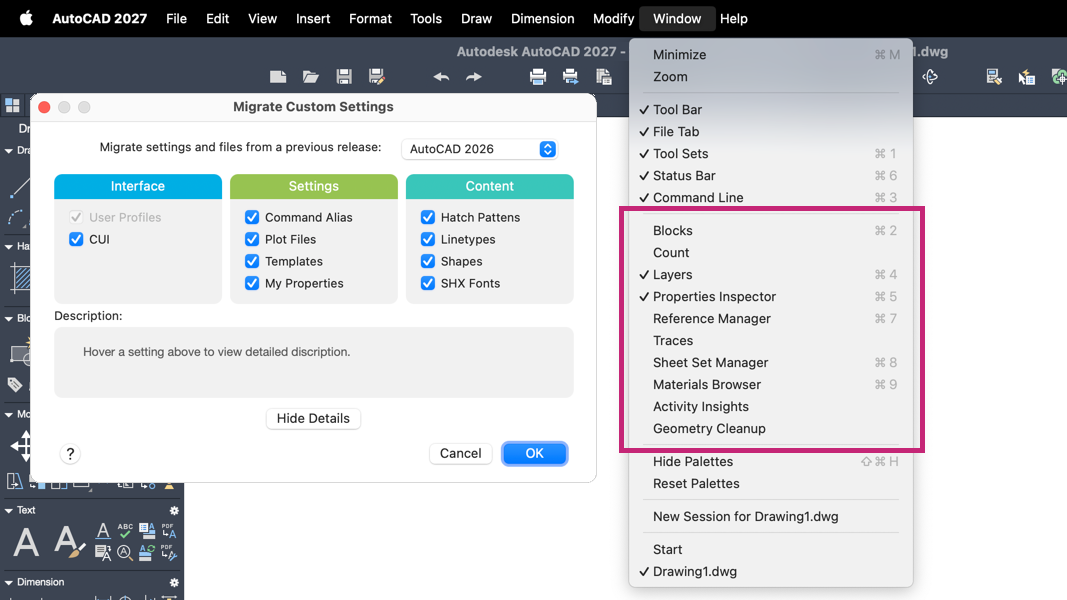Disable the SHX Fonts checkbox
This screenshot has height=600, width=1067.
pos(428,283)
